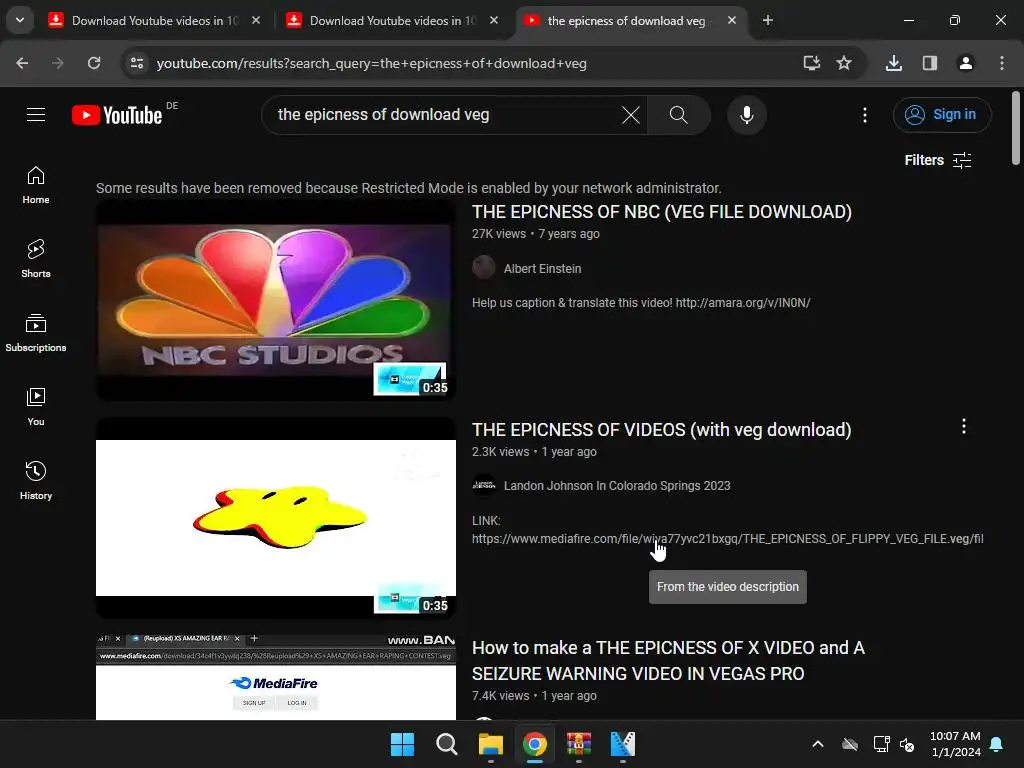Click the page vertical scrollbar
Image resolution: width=1024 pixels, height=768 pixels.
1016,127
